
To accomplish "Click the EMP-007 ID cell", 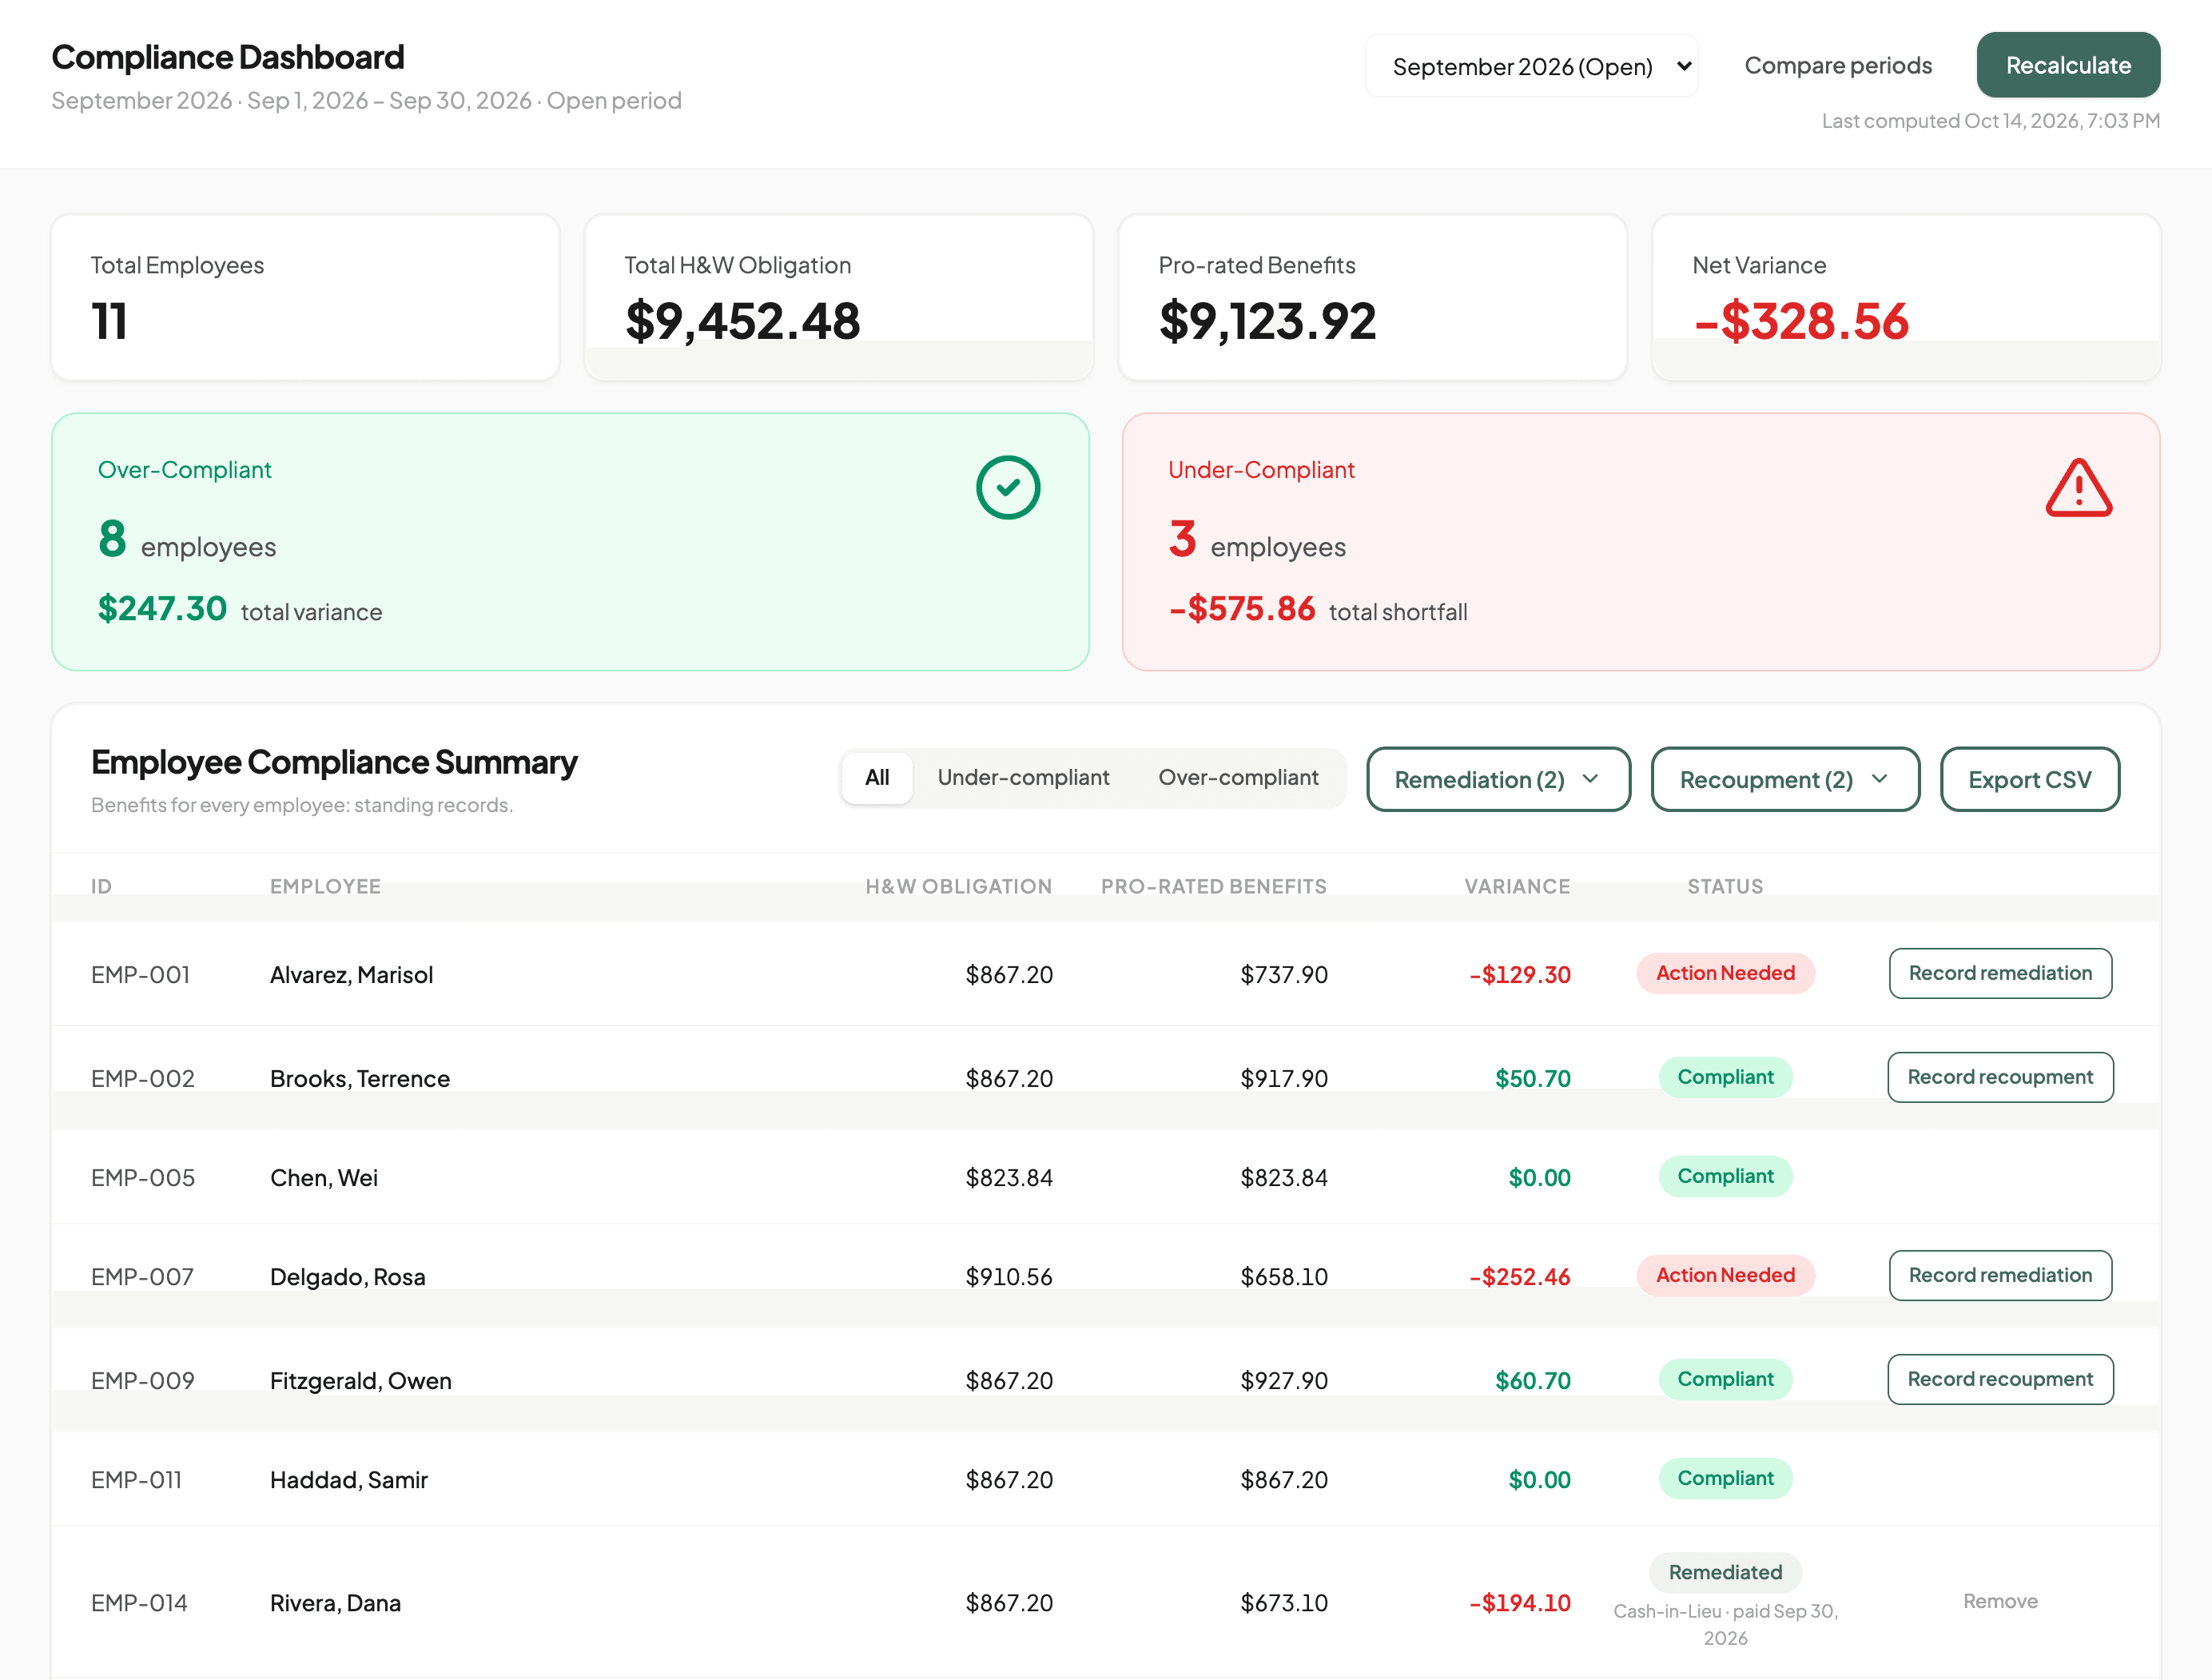I will click(x=142, y=1276).
